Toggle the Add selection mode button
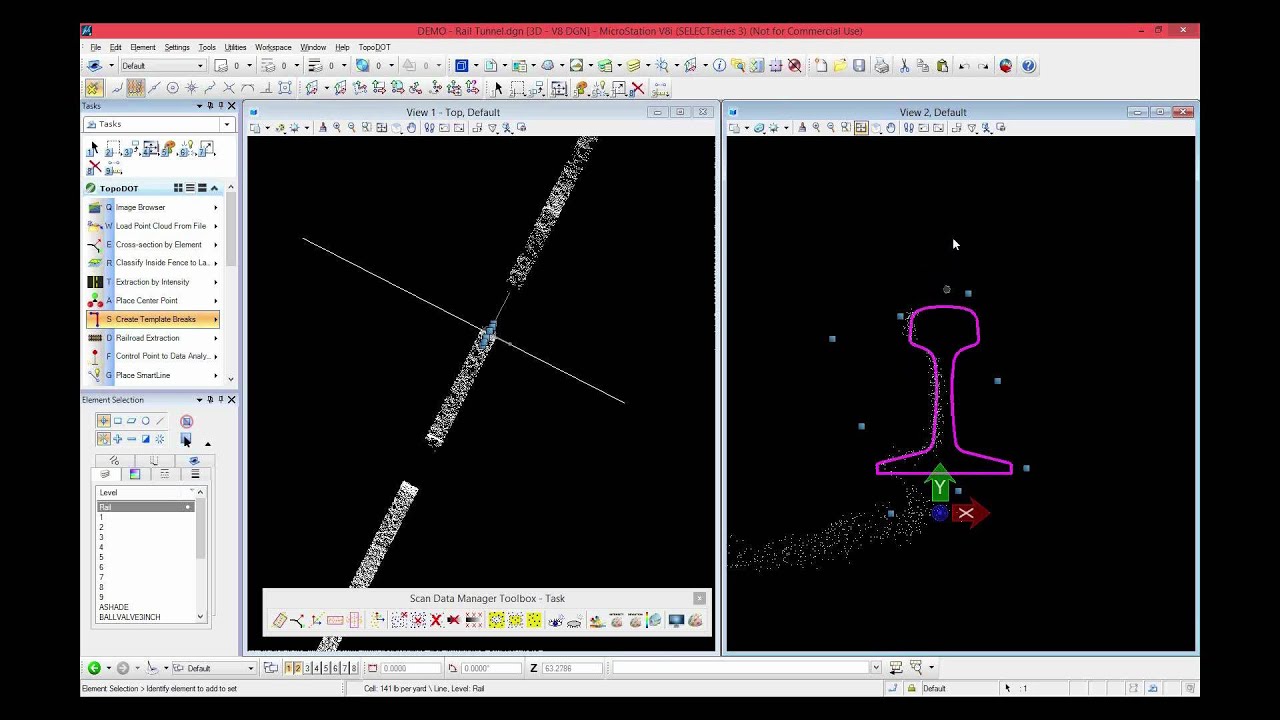The height and width of the screenshot is (720, 1280). click(117, 439)
